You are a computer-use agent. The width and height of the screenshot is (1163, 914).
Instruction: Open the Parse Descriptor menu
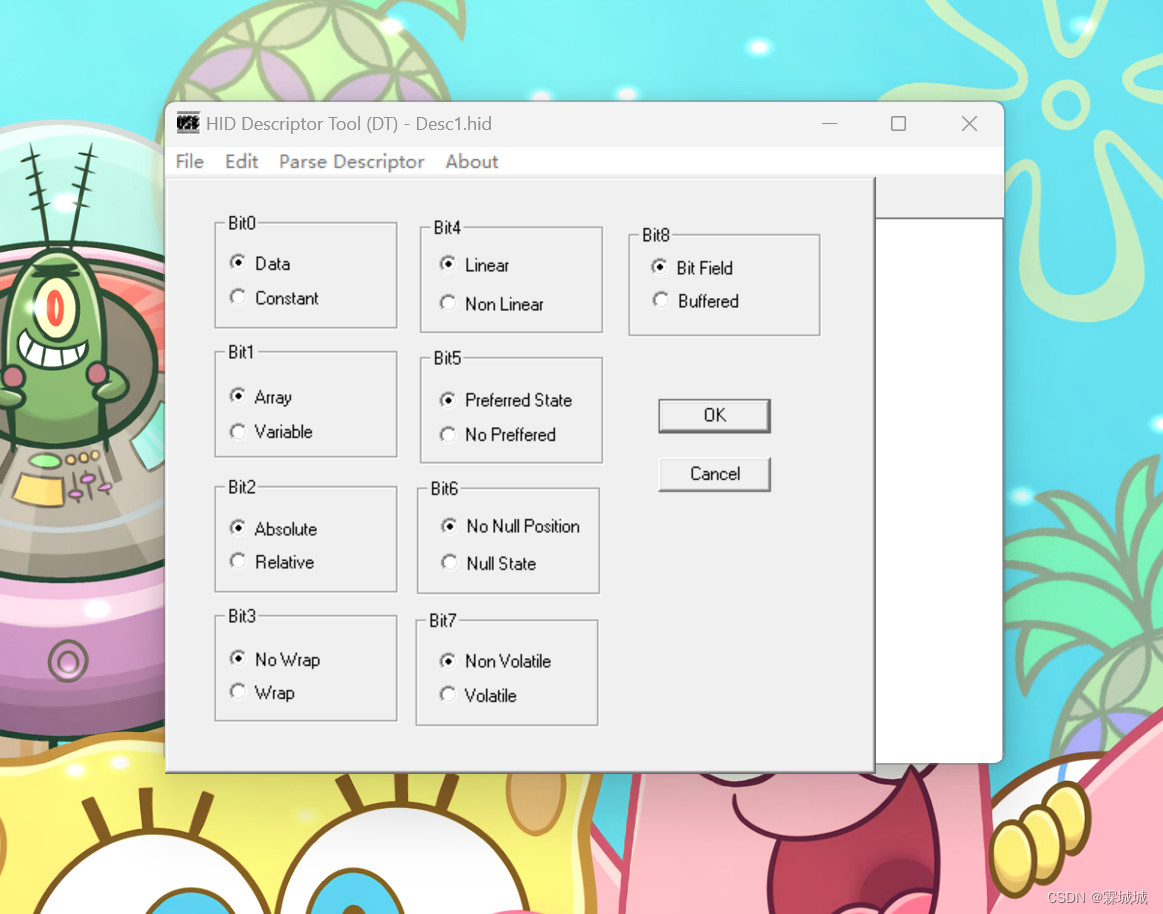[x=352, y=162]
